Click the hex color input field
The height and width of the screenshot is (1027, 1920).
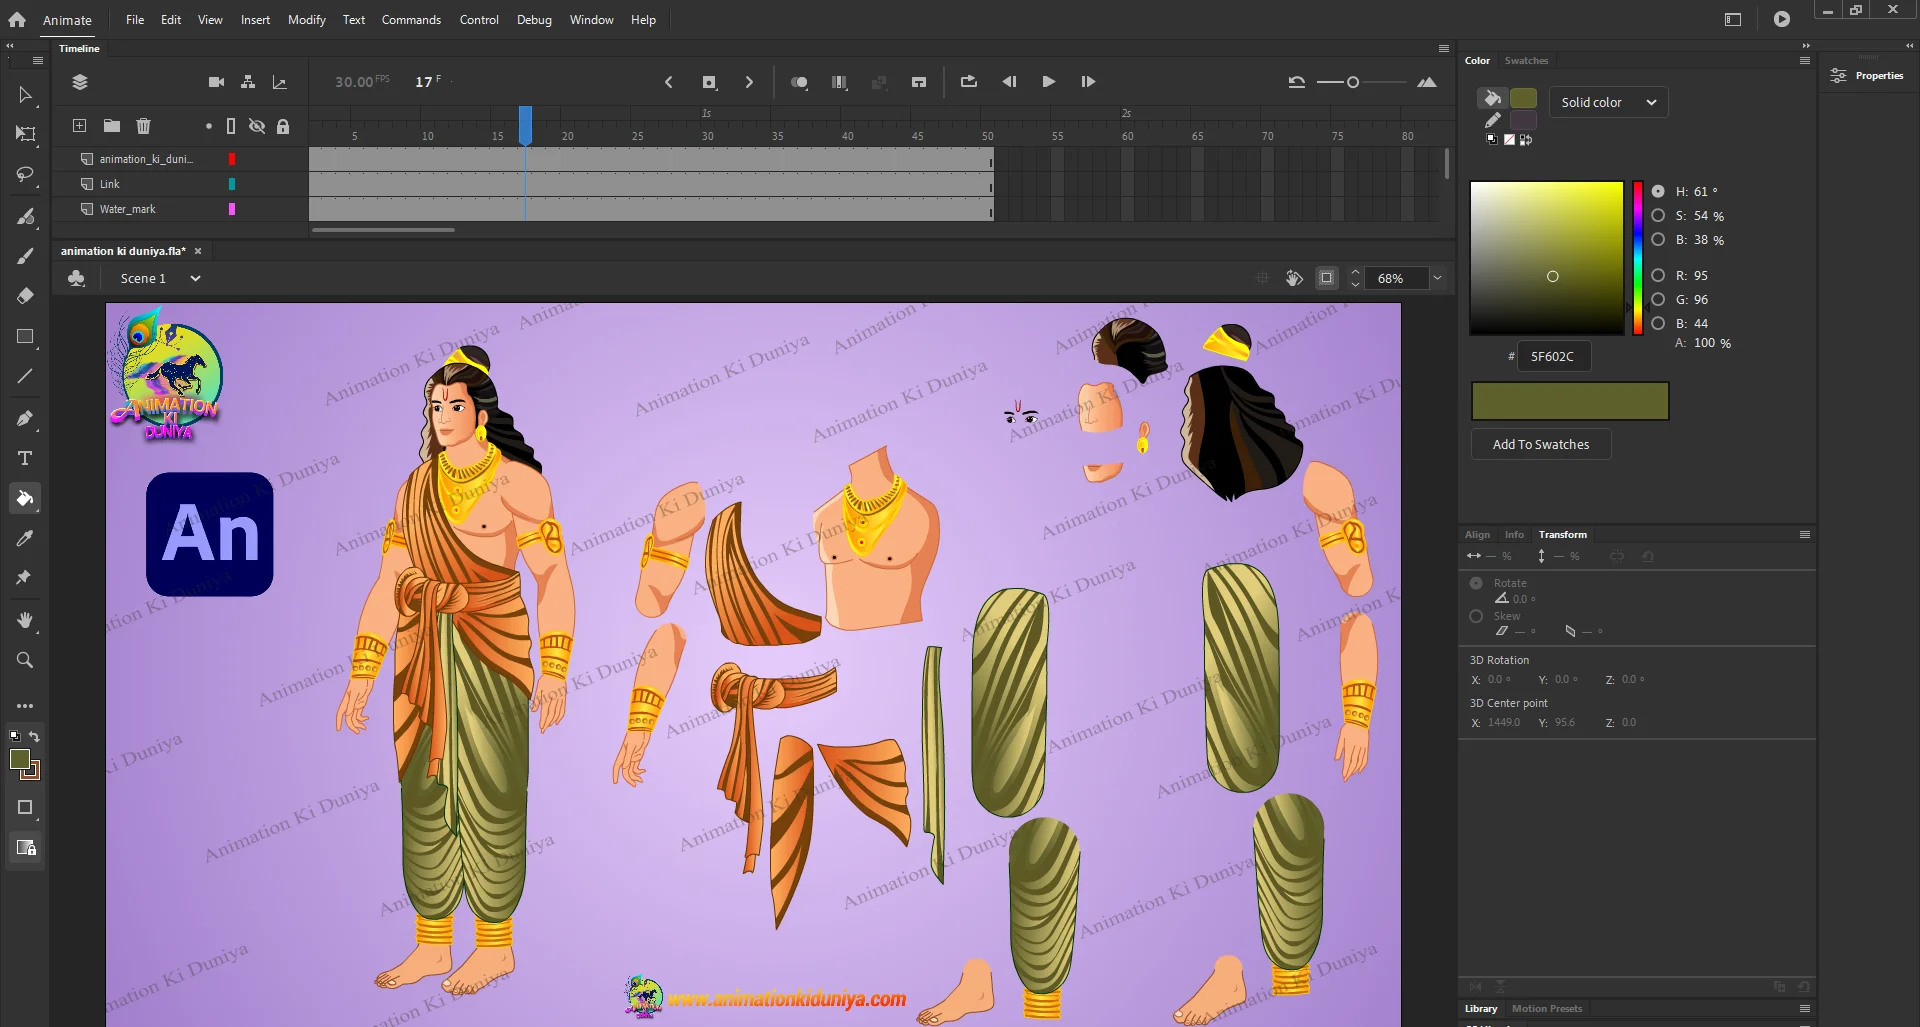pos(1553,356)
